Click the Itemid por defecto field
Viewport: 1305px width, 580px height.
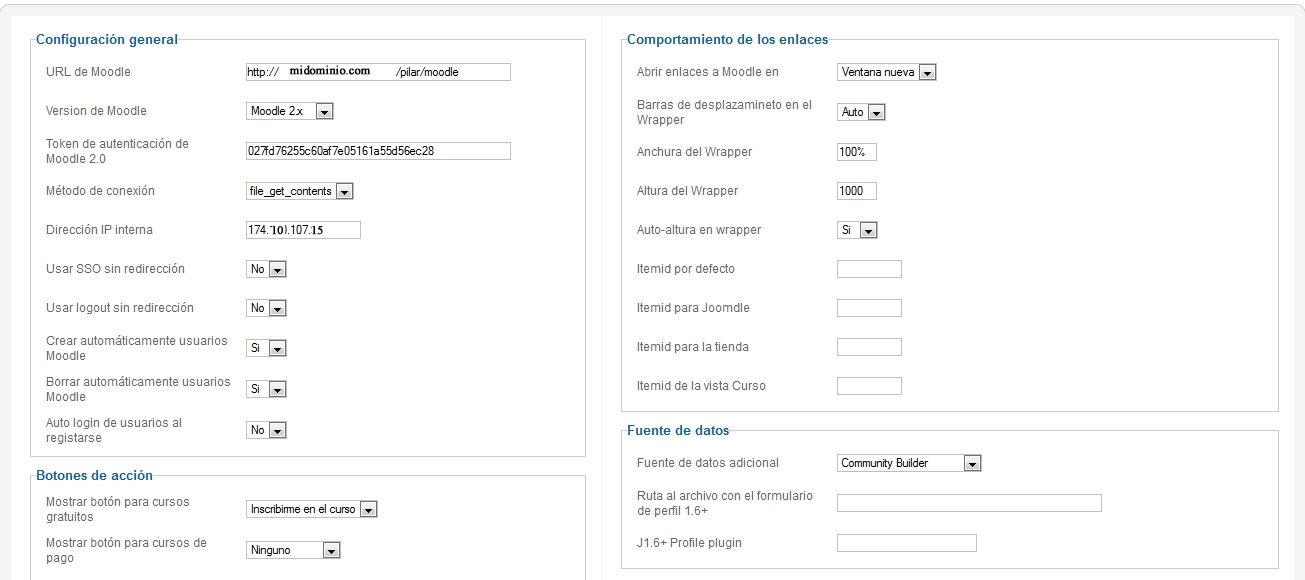(868, 269)
